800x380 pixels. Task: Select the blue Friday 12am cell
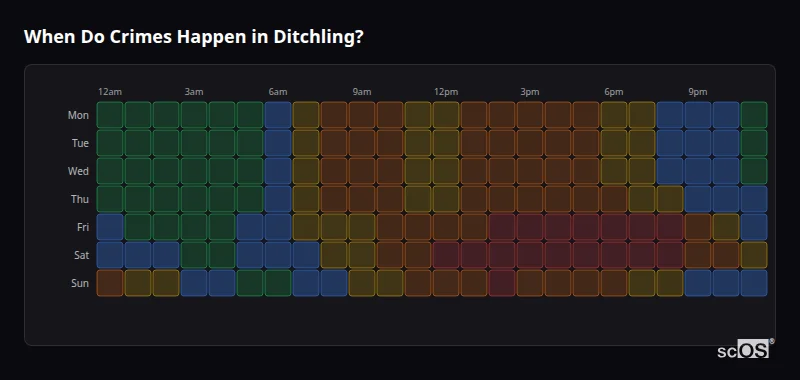pos(110,227)
